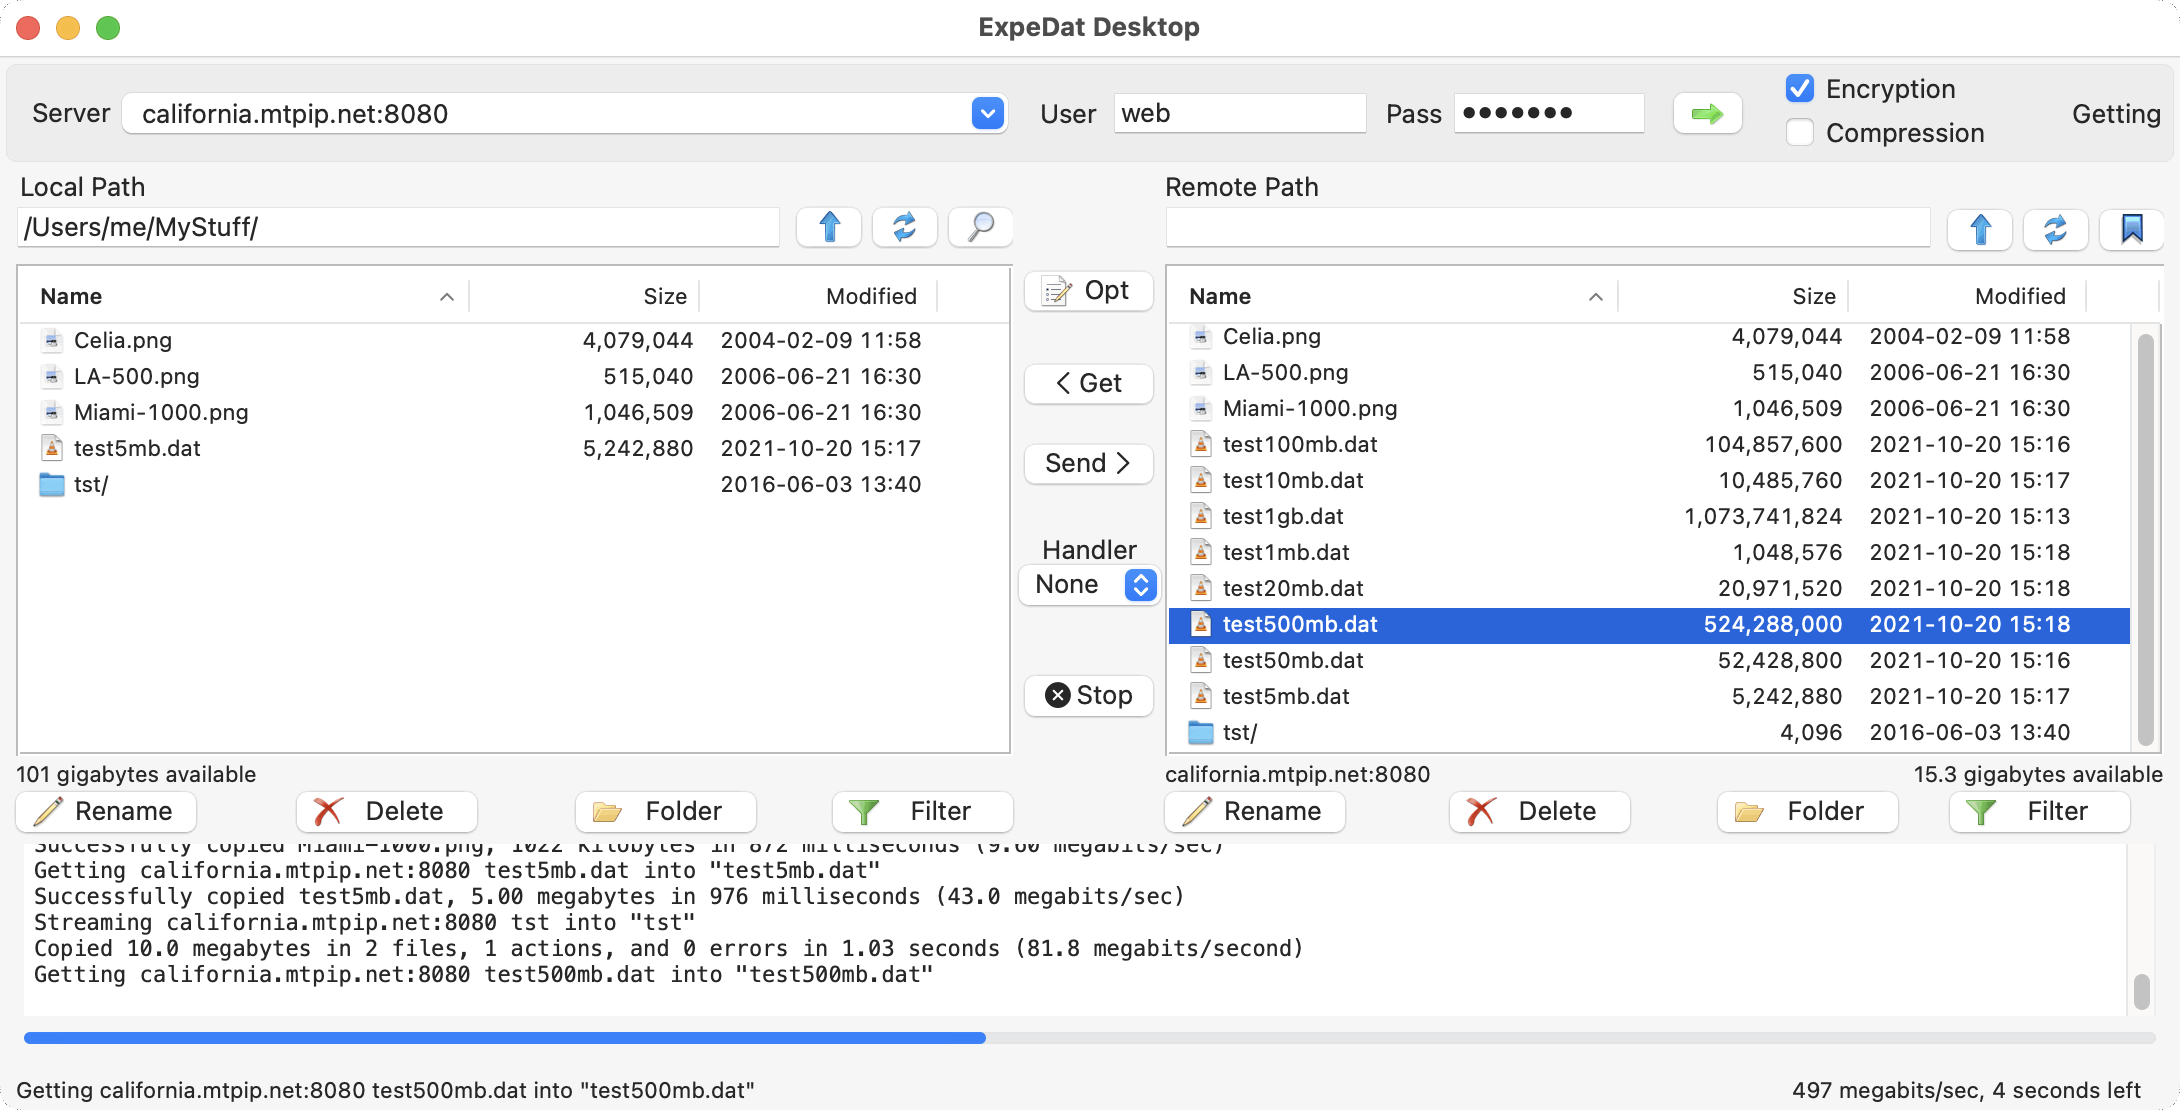Enable the Encryption checkbox

[x=1801, y=88]
